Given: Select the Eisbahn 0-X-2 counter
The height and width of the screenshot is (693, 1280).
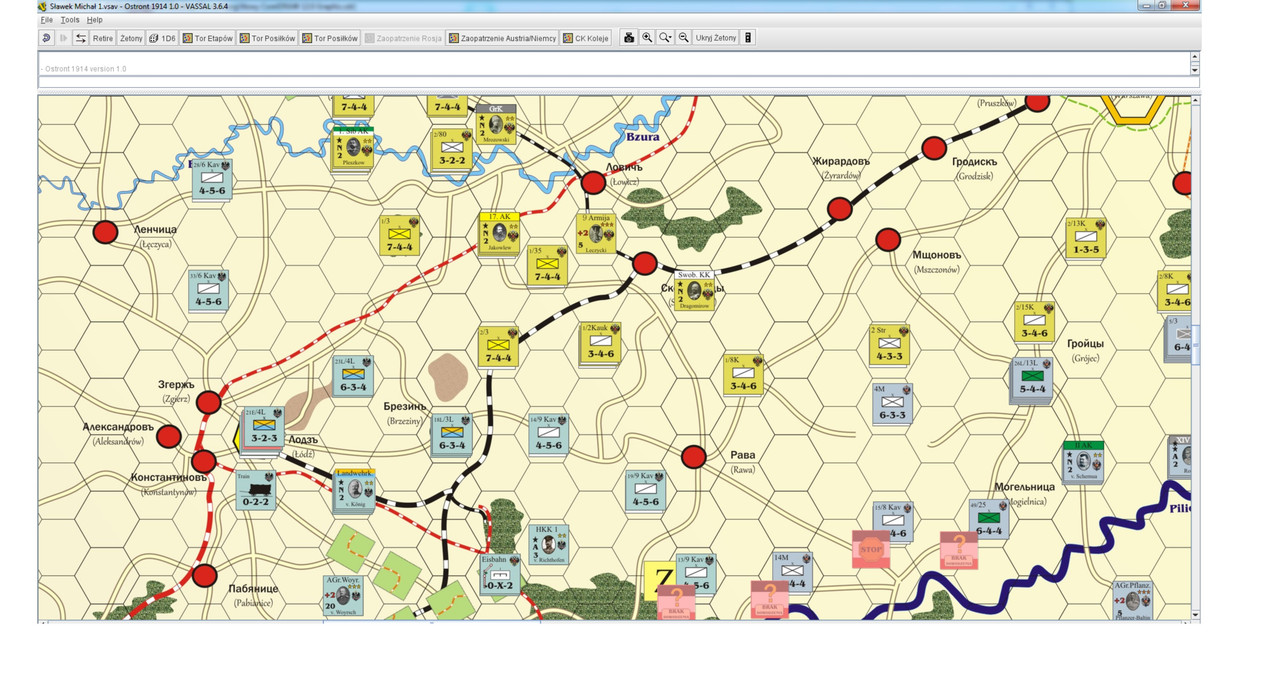Looking at the screenshot, I should [500, 574].
